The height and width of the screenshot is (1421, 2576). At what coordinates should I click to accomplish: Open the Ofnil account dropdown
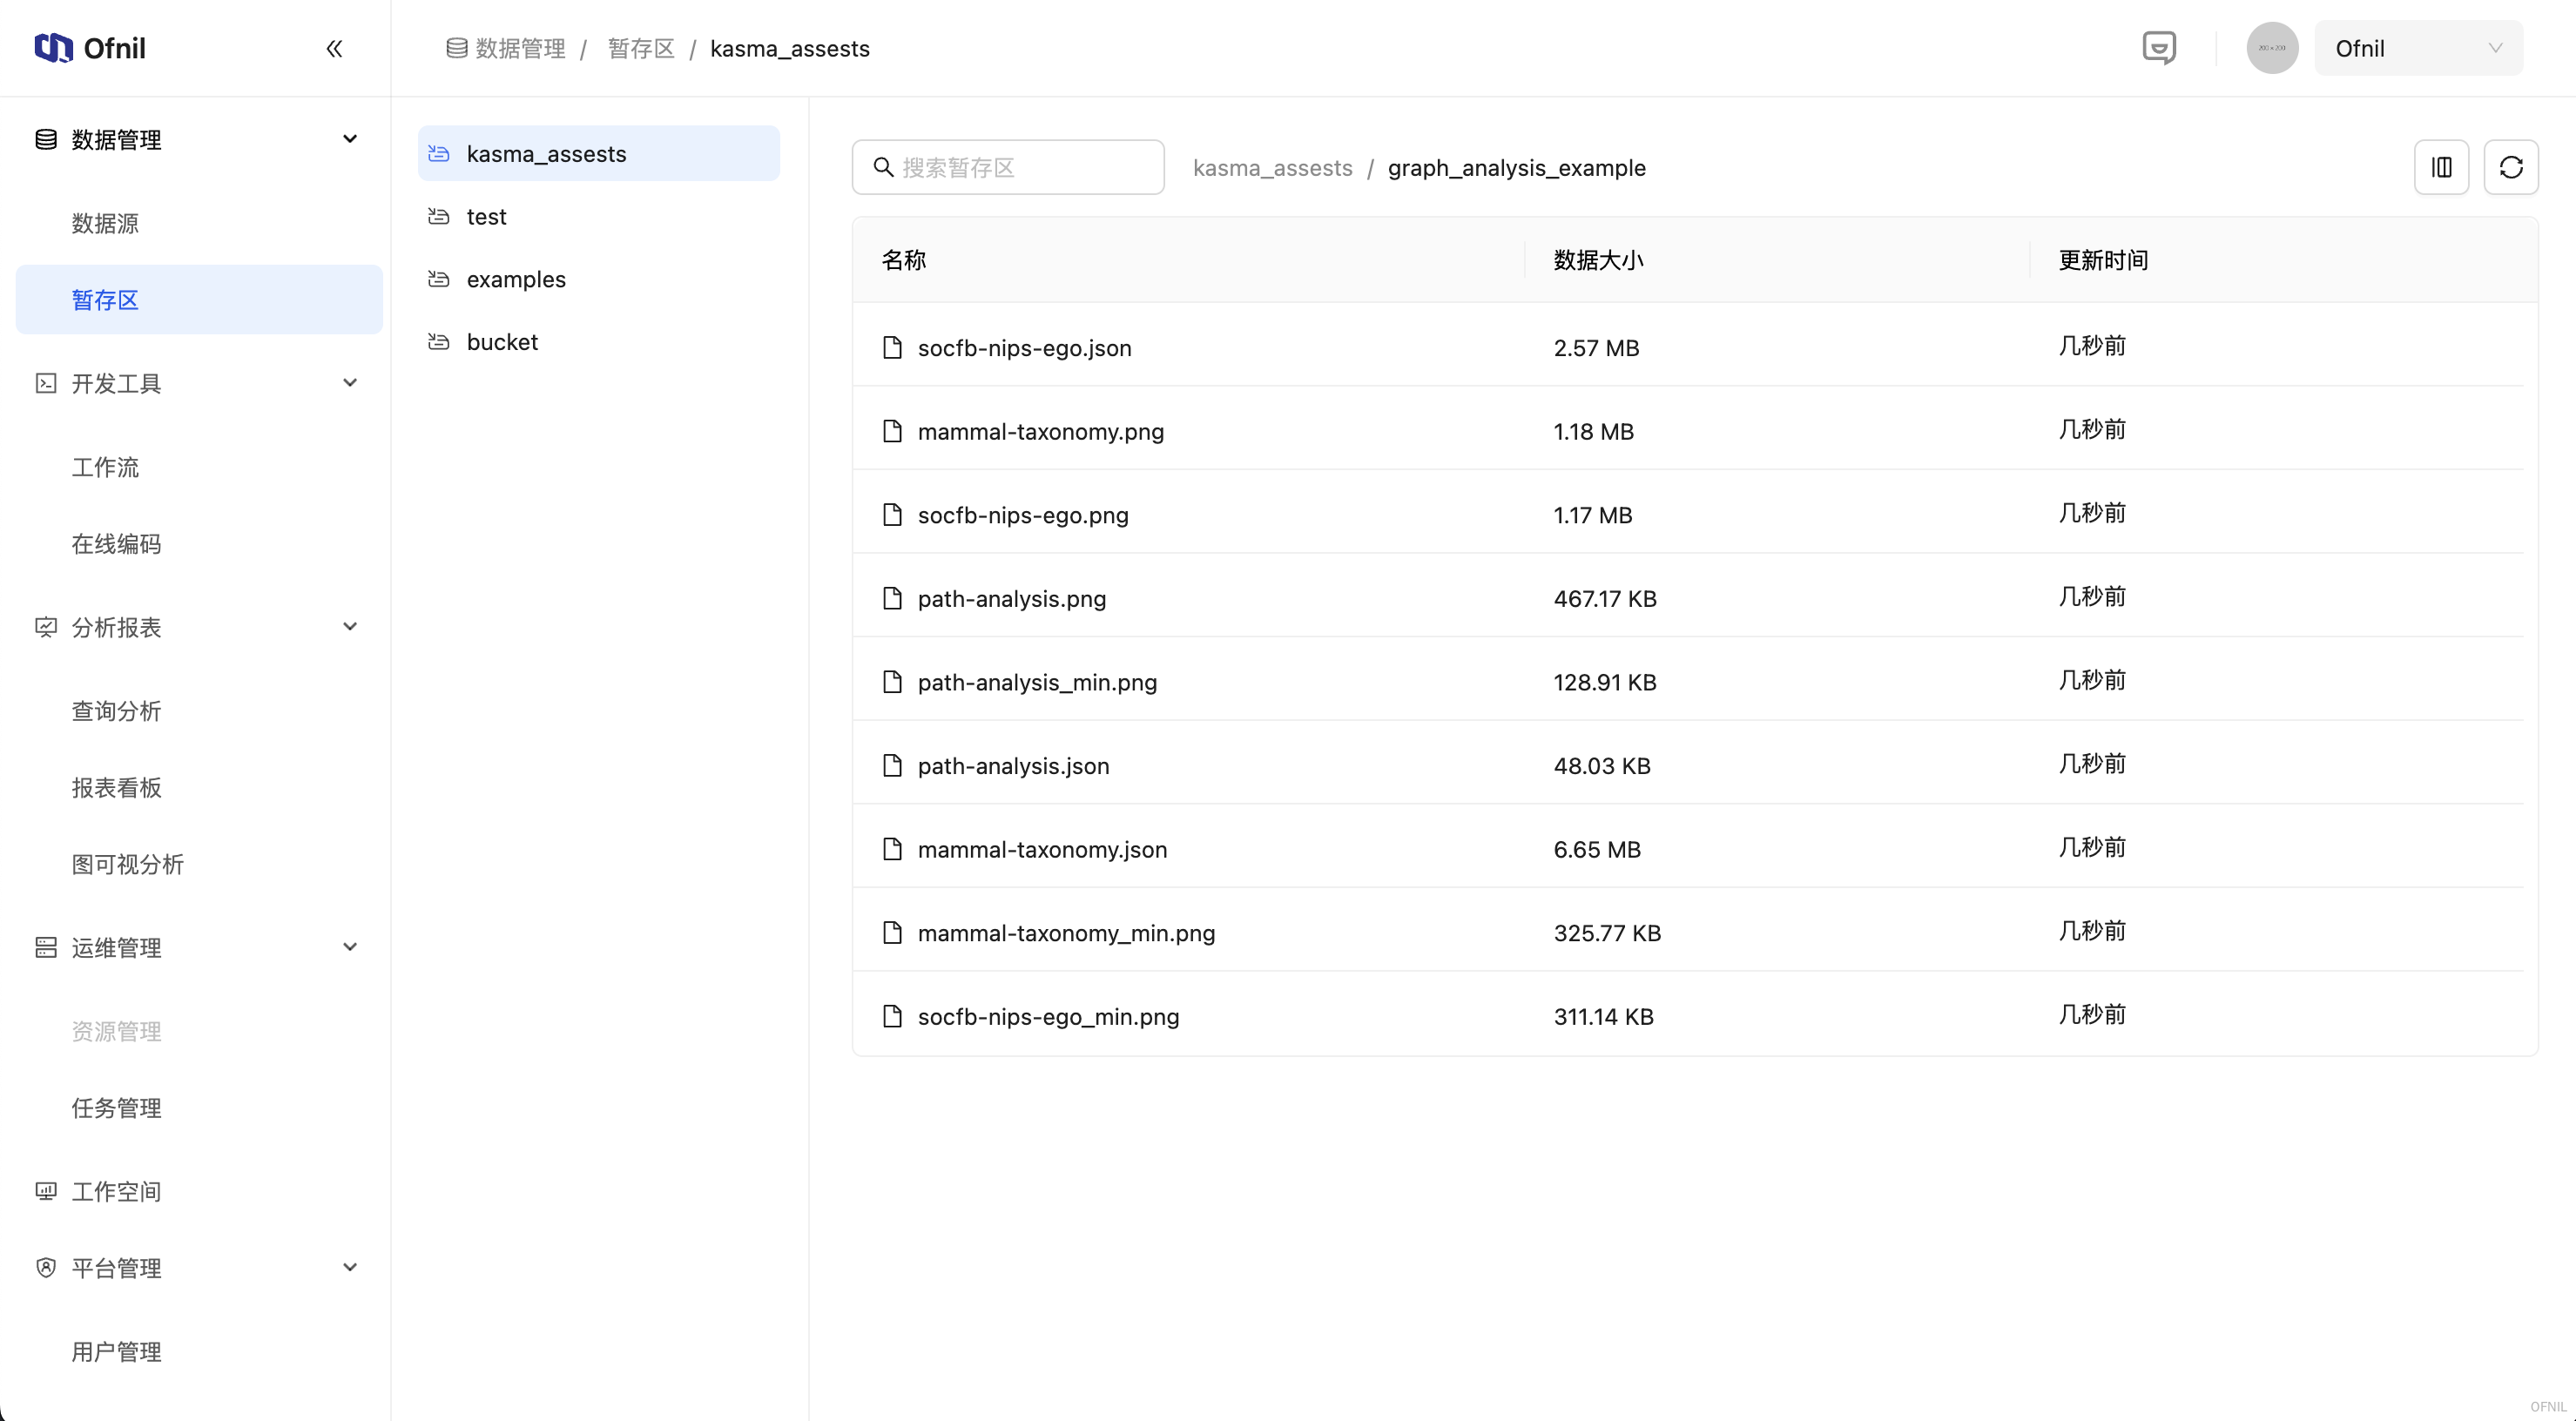coord(2418,48)
